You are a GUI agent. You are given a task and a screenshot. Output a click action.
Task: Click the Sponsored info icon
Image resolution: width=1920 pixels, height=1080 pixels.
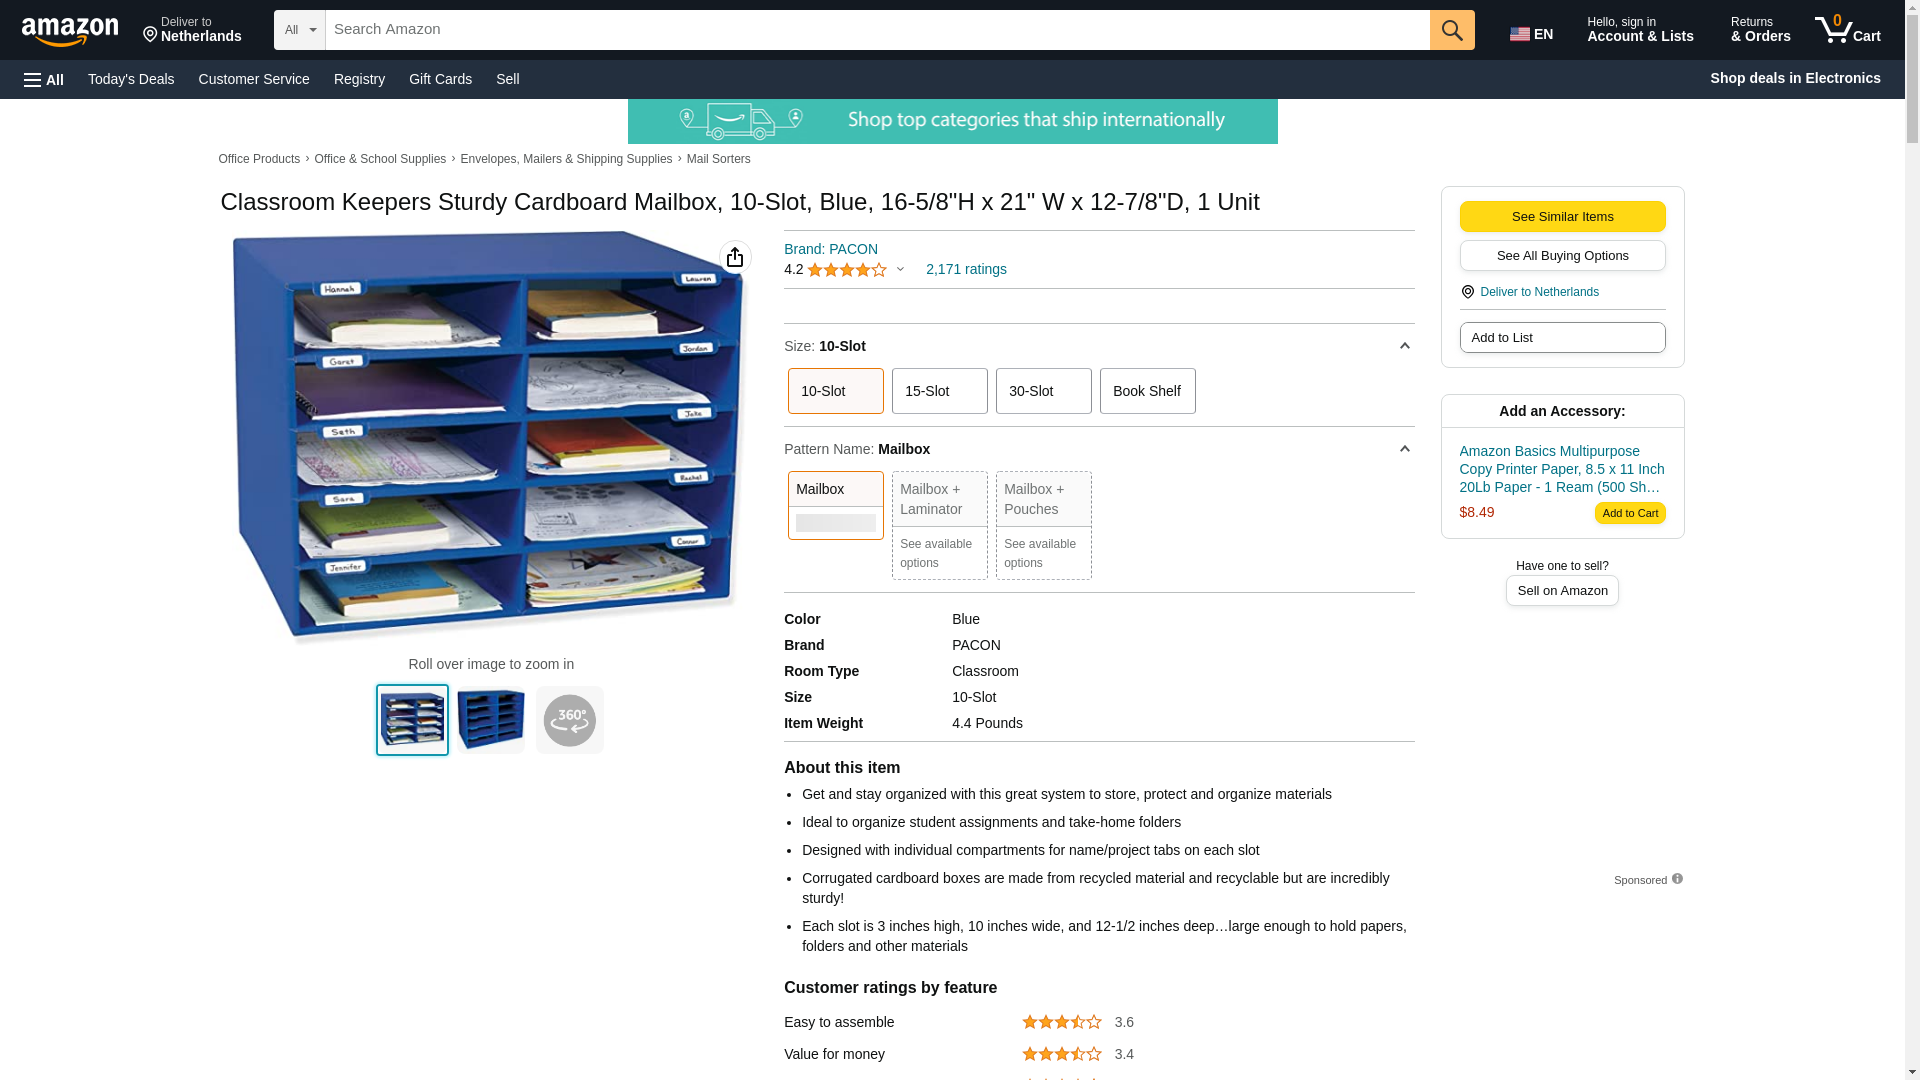tap(1677, 879)
